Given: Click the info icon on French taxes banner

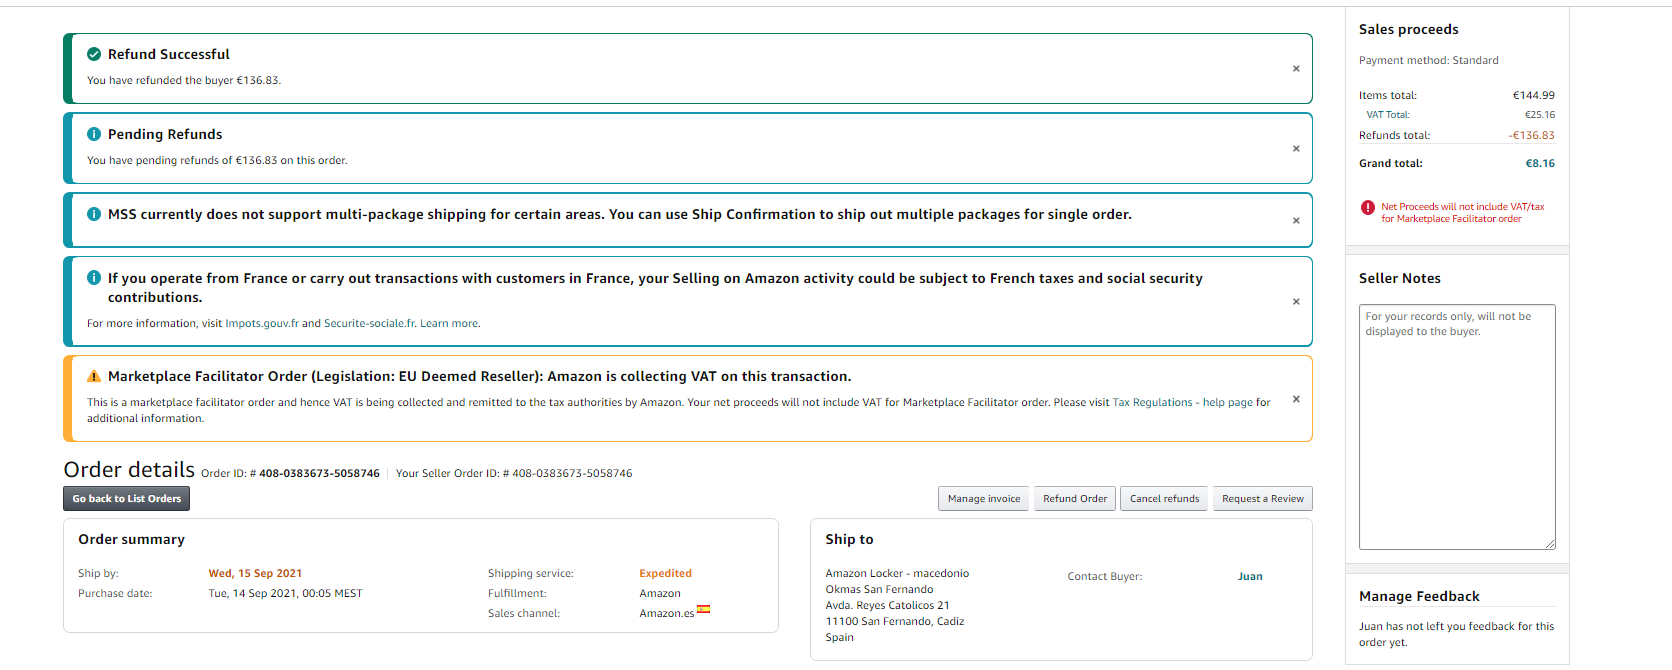Looking at the screenshot, I should tap(94, 278).
